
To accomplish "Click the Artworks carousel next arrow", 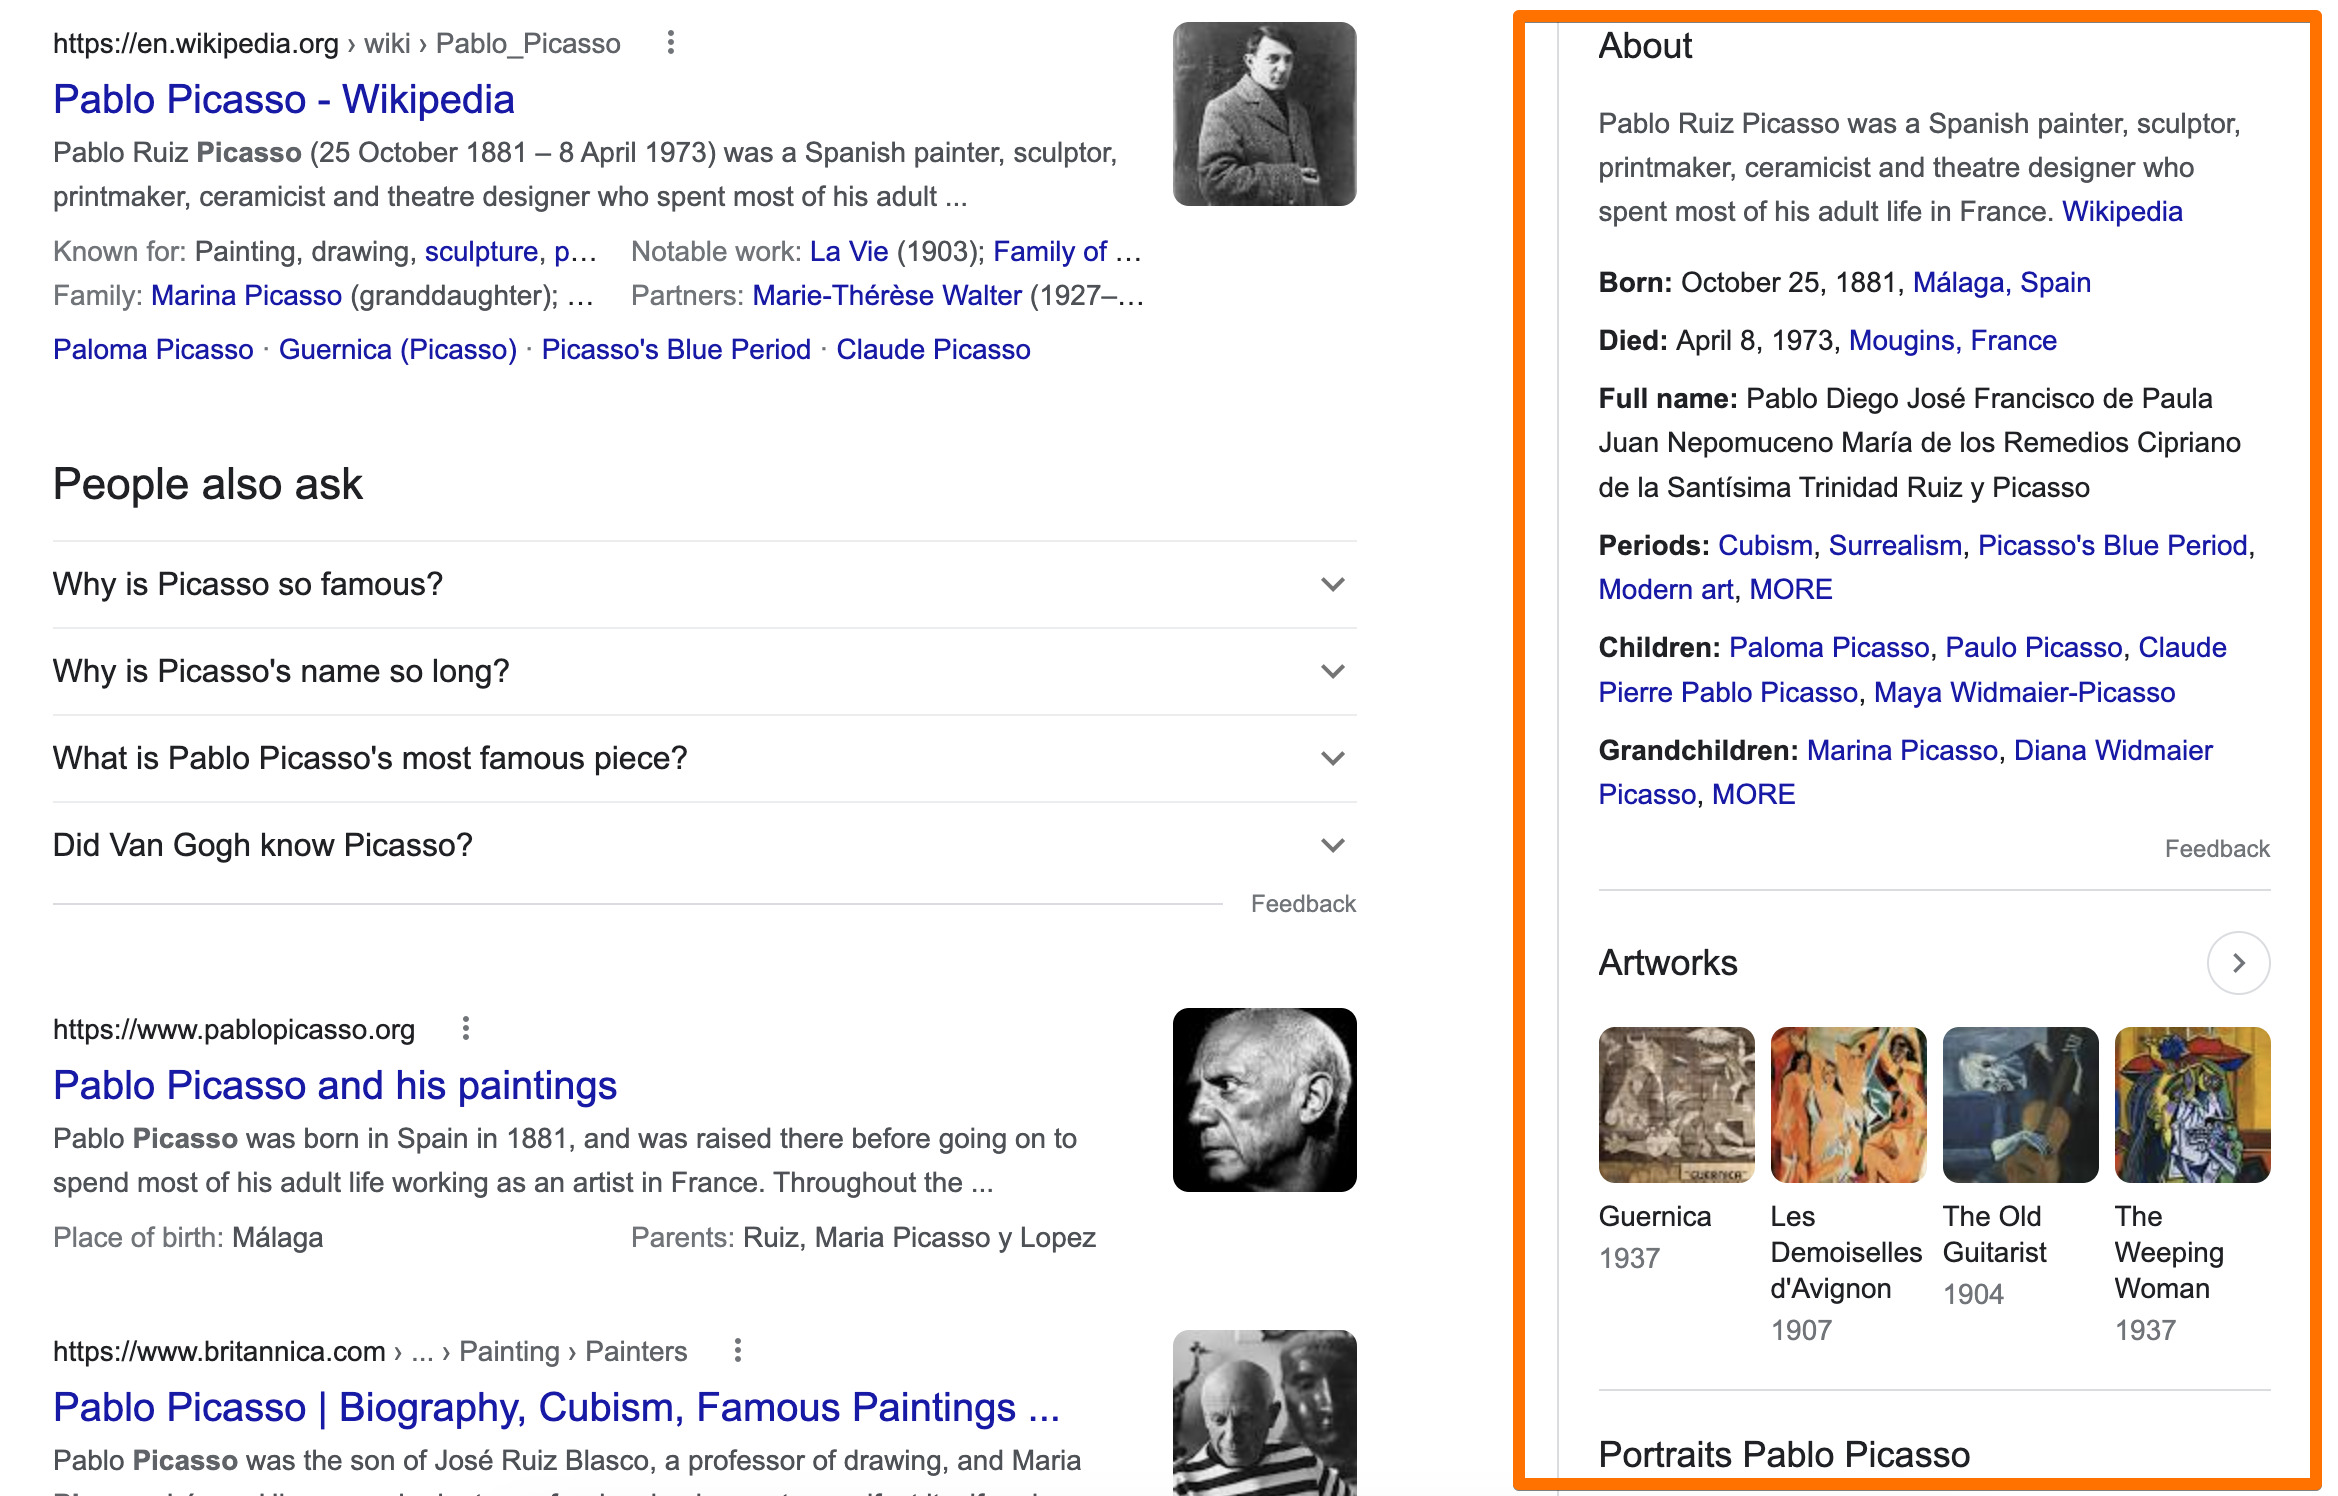I will click(x=2238, y=962).
